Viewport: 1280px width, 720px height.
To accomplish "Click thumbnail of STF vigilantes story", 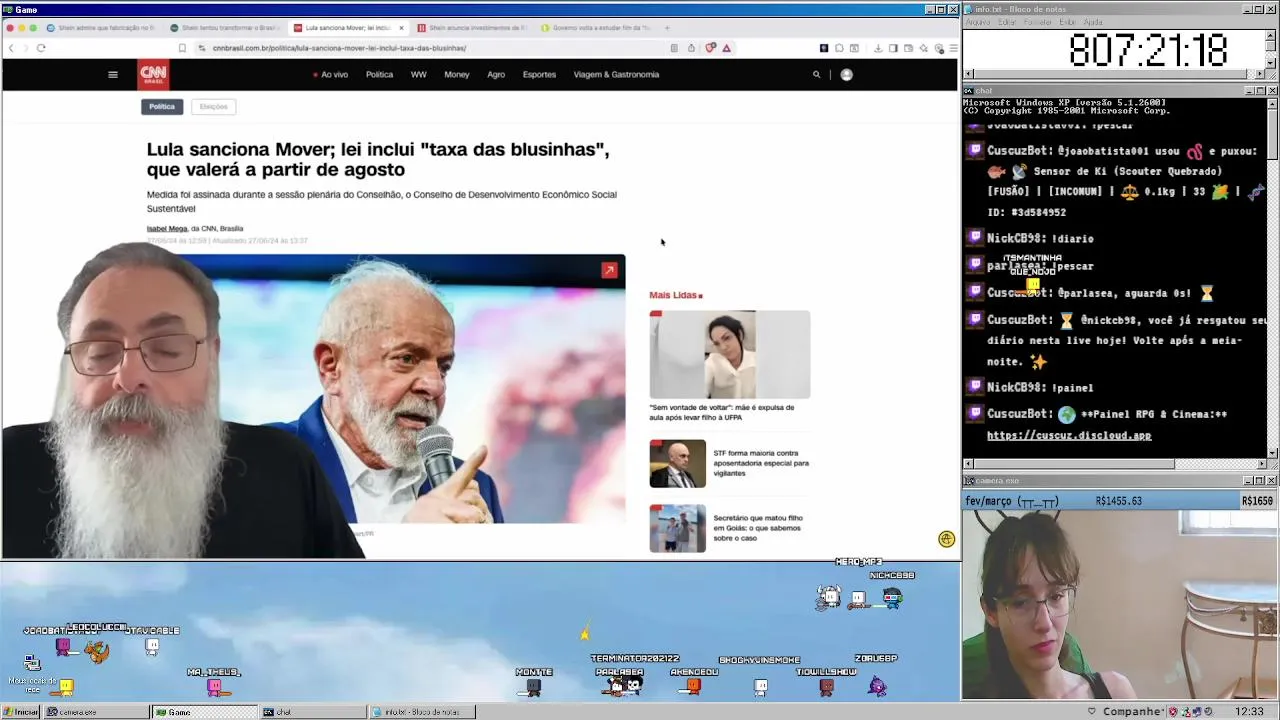I will click(x=677, y=464).
